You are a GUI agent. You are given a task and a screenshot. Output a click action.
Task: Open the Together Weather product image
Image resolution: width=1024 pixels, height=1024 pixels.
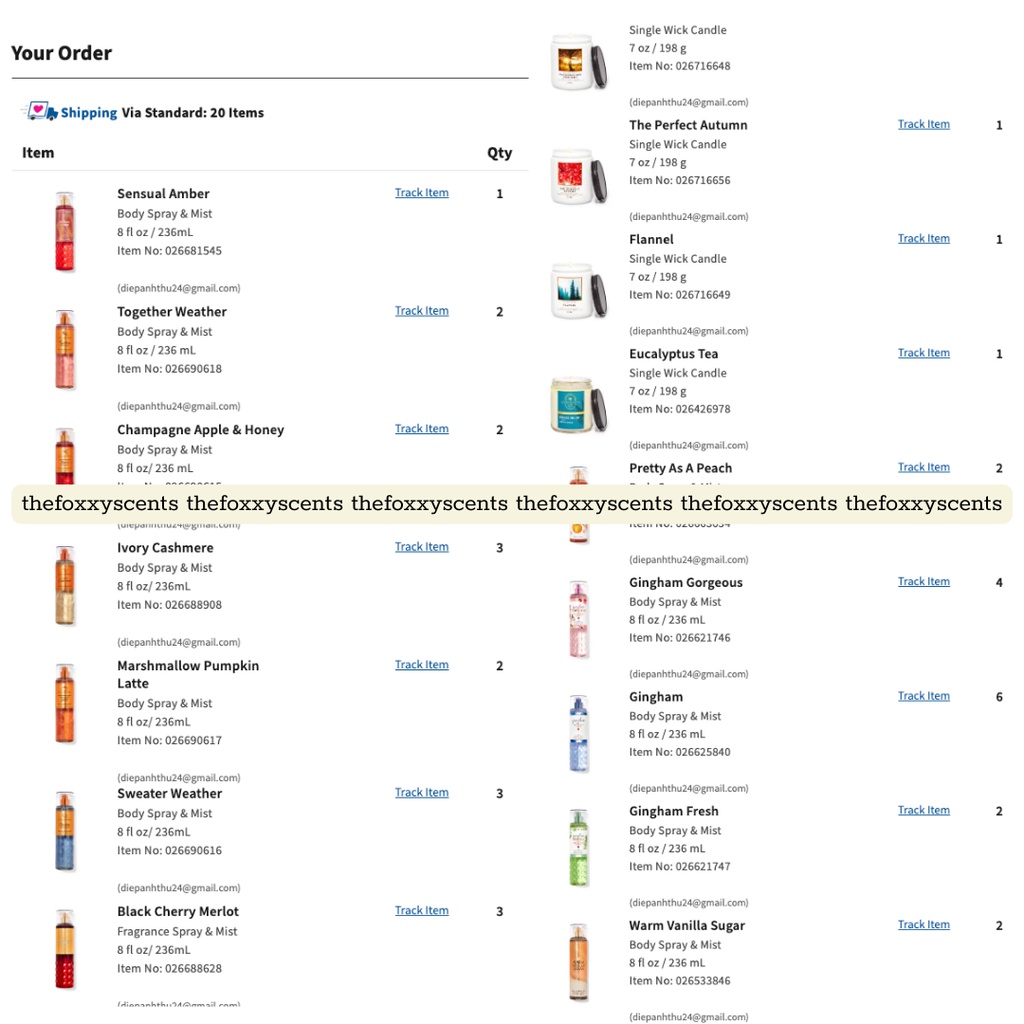[65, 348]
